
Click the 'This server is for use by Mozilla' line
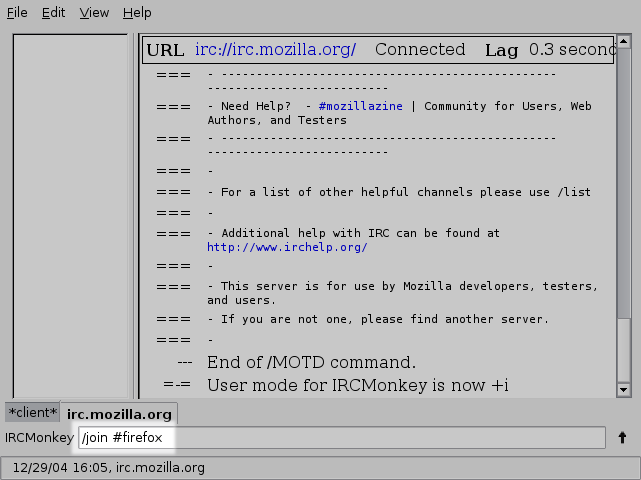403,293
